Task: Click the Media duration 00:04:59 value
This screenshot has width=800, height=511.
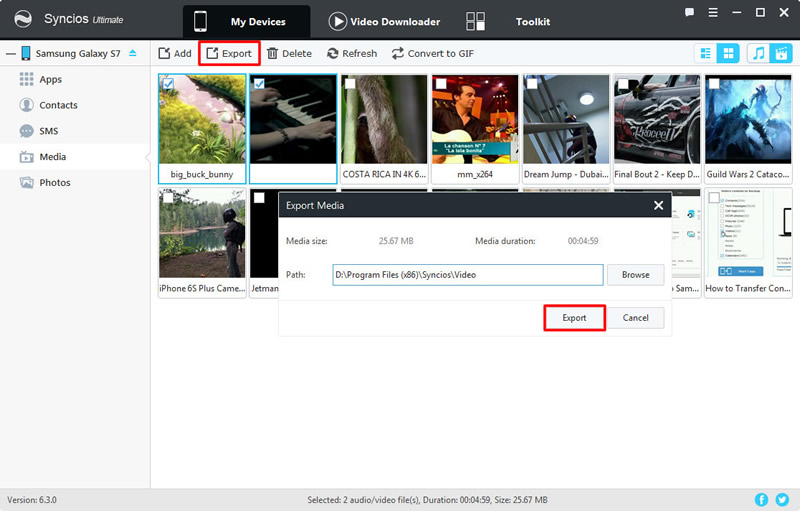Action: 583,241
